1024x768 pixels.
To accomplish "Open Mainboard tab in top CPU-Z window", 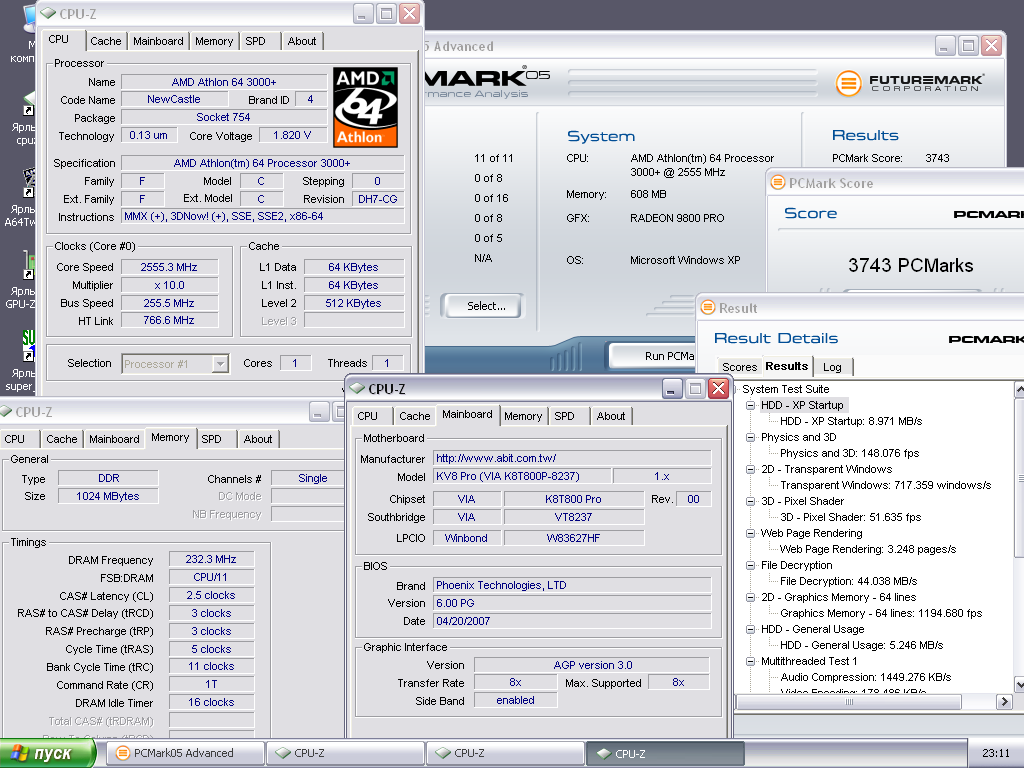I will point(158,41).
